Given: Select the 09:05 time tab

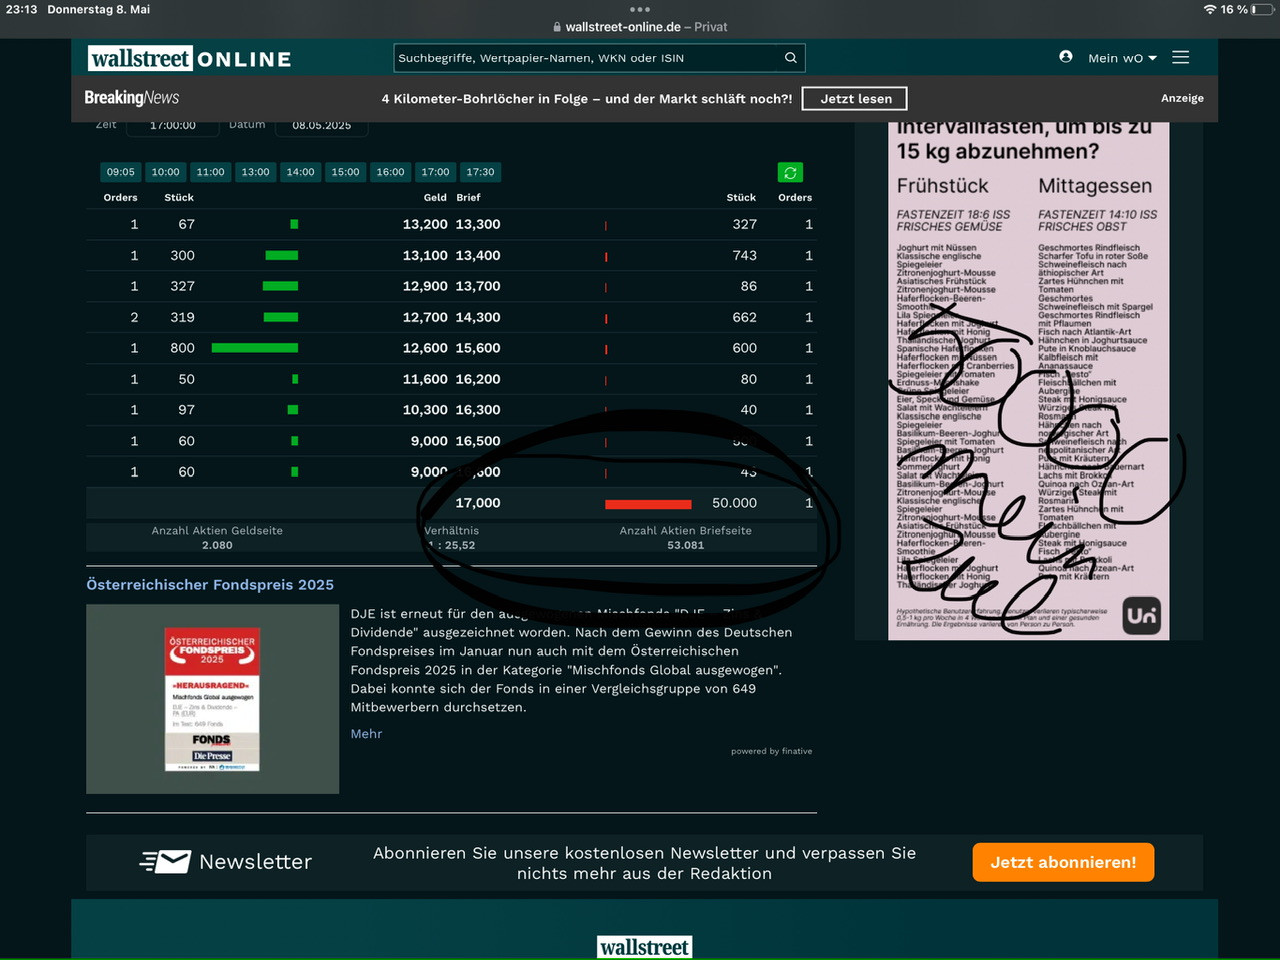Looking at the screenshot, I should [x=121, y=172].
